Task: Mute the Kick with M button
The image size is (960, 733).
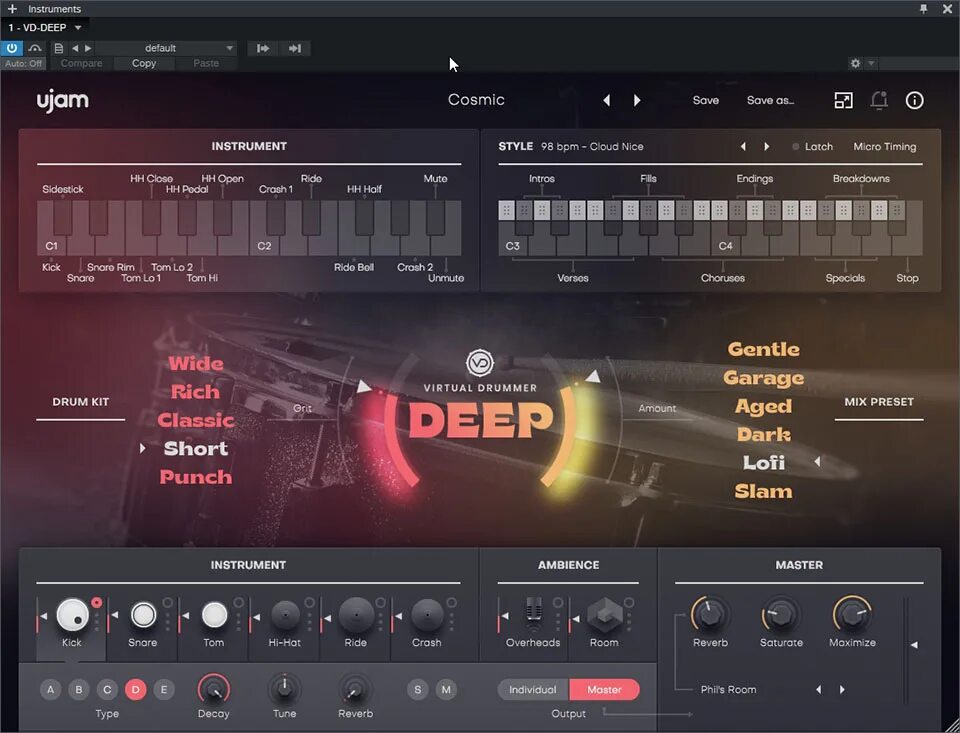Action: 446,690
